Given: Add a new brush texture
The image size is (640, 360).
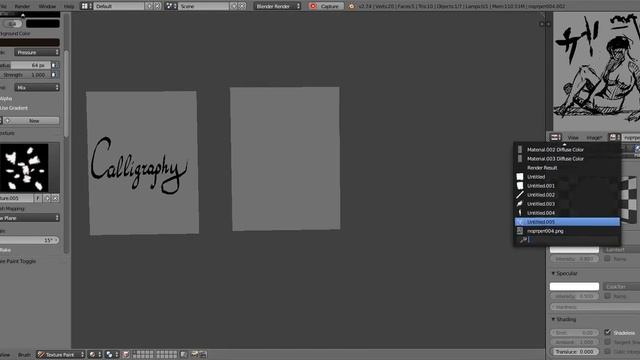Looking at the screenshot, I should click(47, 198).
